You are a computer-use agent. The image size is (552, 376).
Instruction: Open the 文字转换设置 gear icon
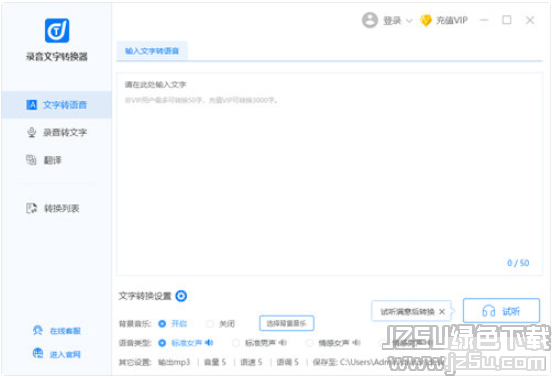(x=181, y=296)
